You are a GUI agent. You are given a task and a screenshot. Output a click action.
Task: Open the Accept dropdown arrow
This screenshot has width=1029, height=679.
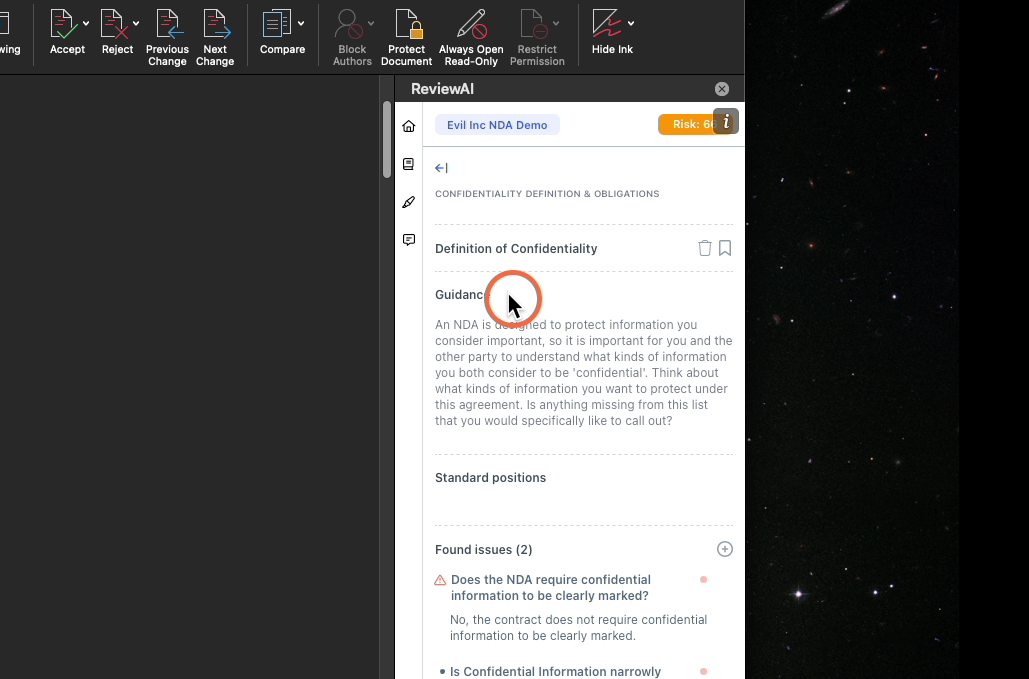(86, 24)
